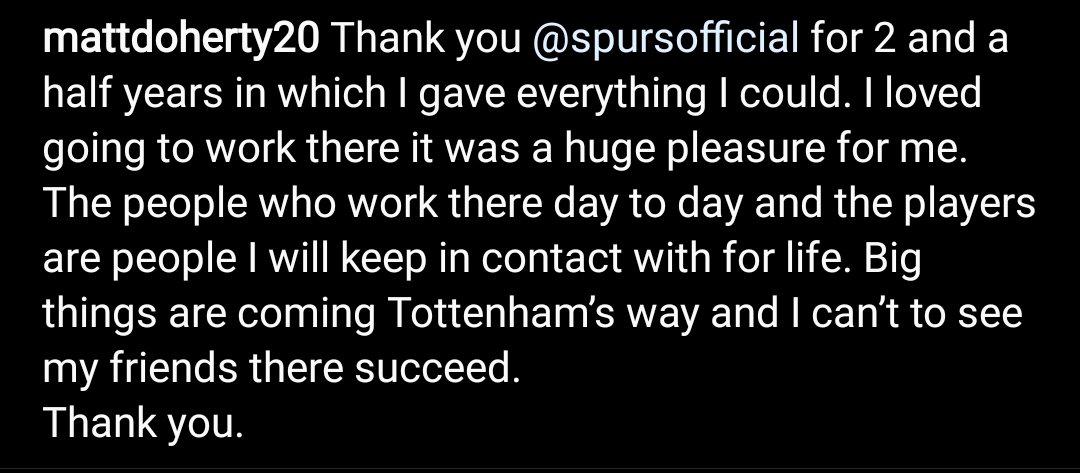Screen dimensions: 1080x473
Task: Open the mattdoherty20 profile username
Action: click(x=181, y=41)
